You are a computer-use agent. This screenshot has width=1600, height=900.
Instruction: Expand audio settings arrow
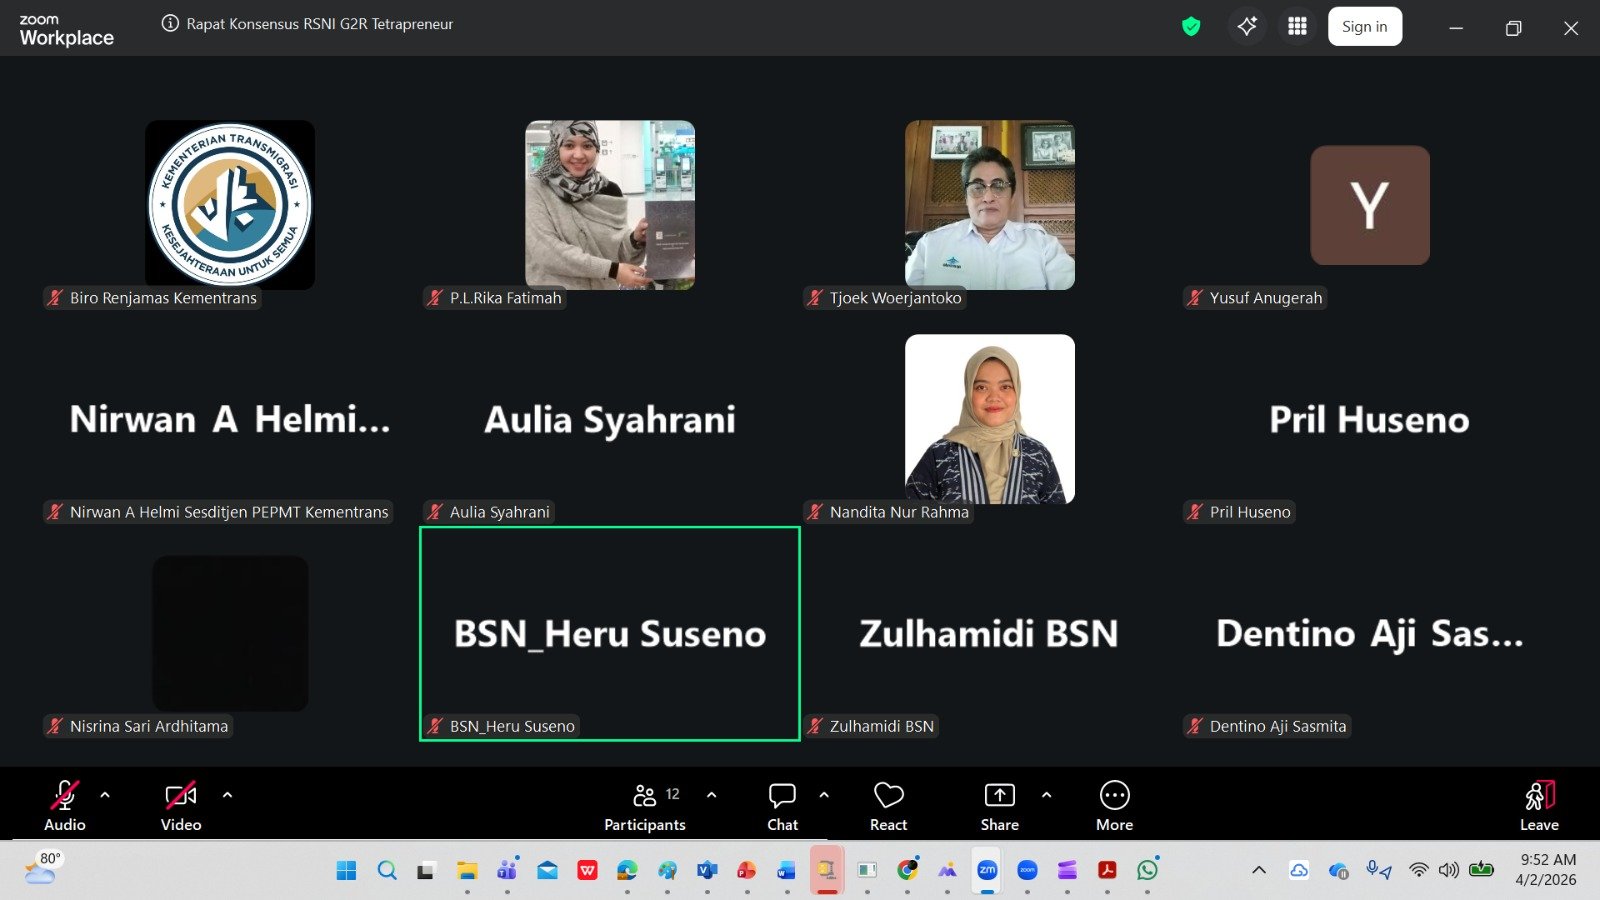(105, 795)
